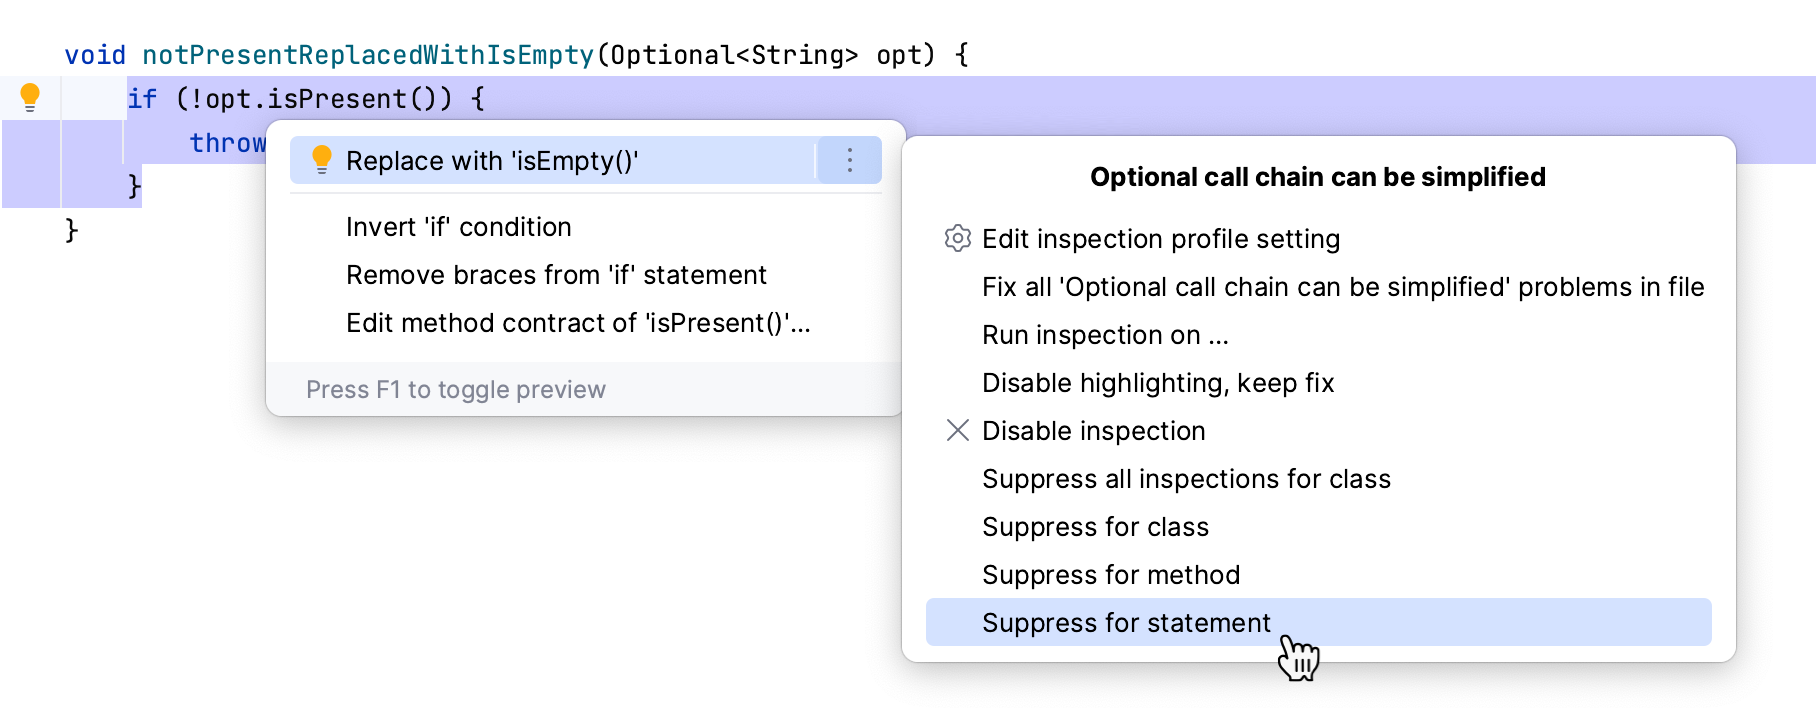Click the lightbulb beside 'Replace with isEmpty()'

pyautogui.click(x=321, y=160)
